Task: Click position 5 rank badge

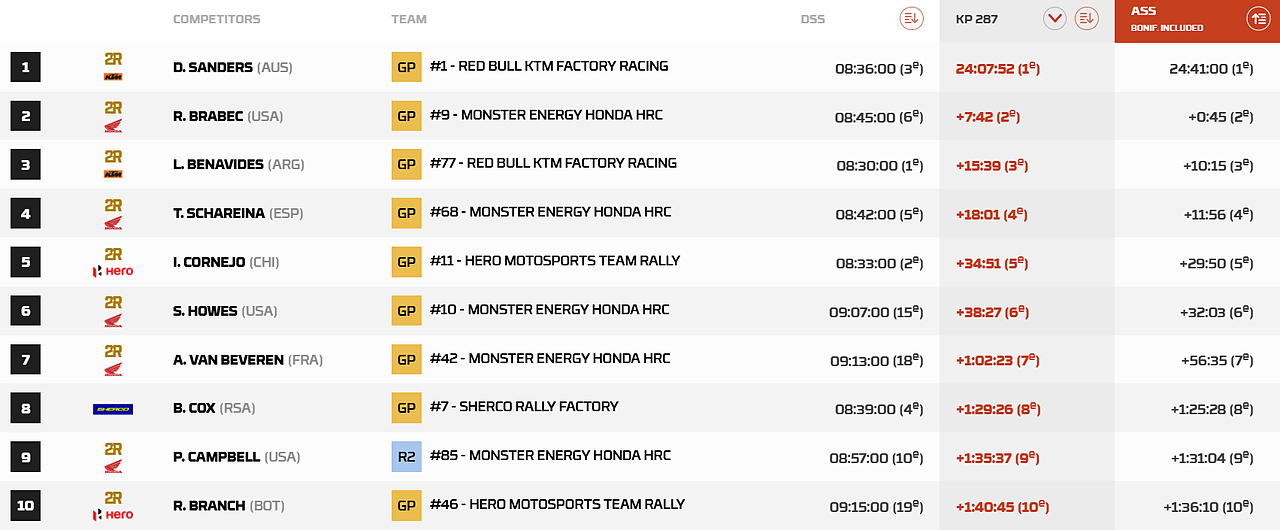Action: tap(25, 262)
